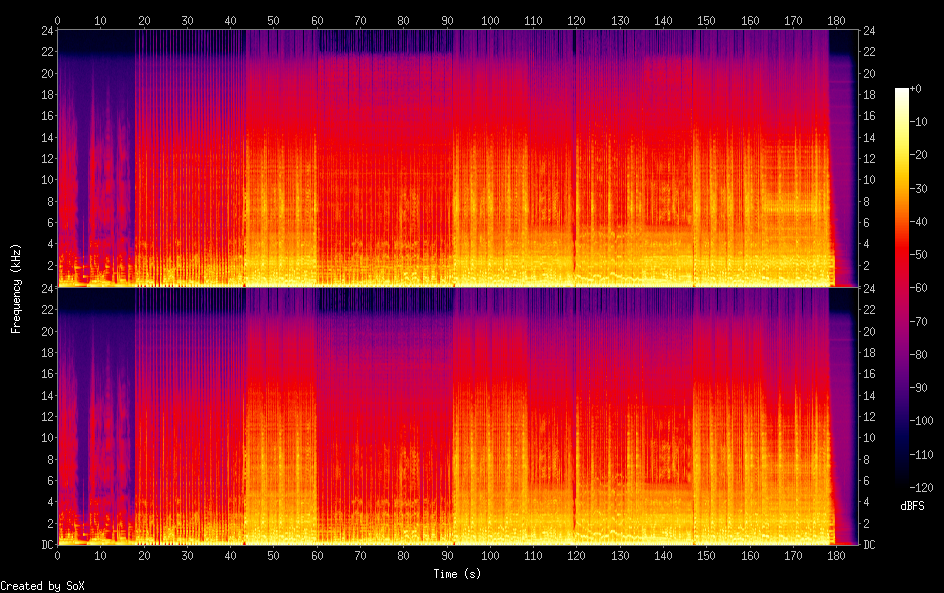Click the lower channel spectrogram plot
Viewport: 944px width, 593px height.
pyautogui.click(x=458, y=416)
